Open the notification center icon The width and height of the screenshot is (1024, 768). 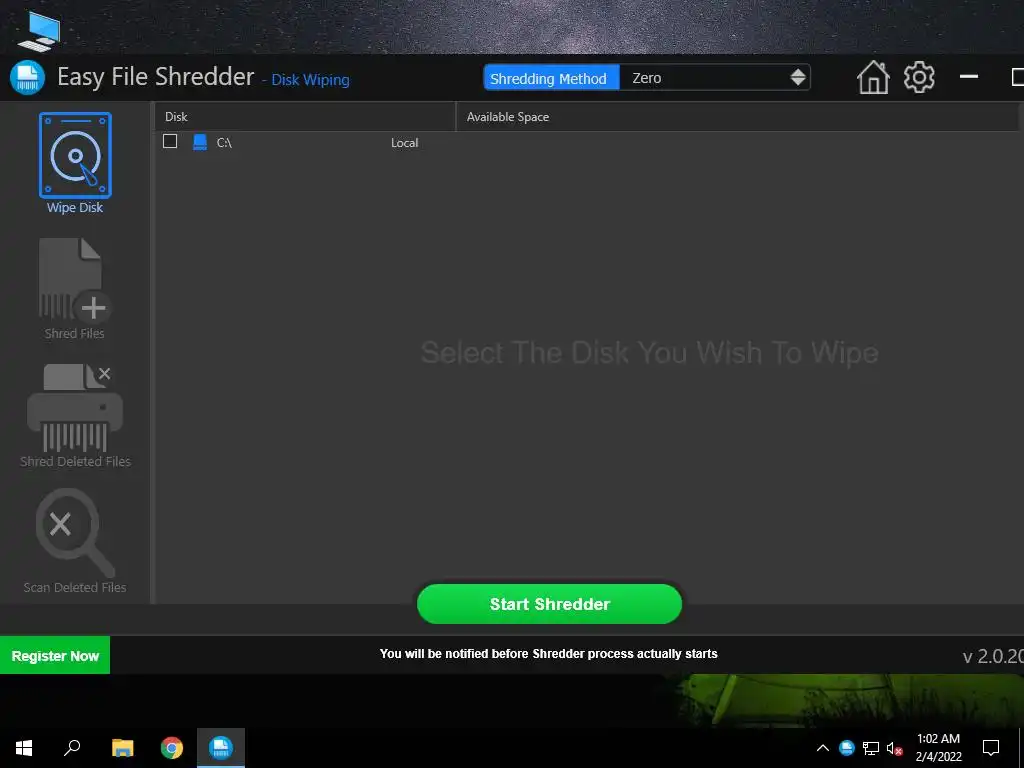(x=991, y=748)
